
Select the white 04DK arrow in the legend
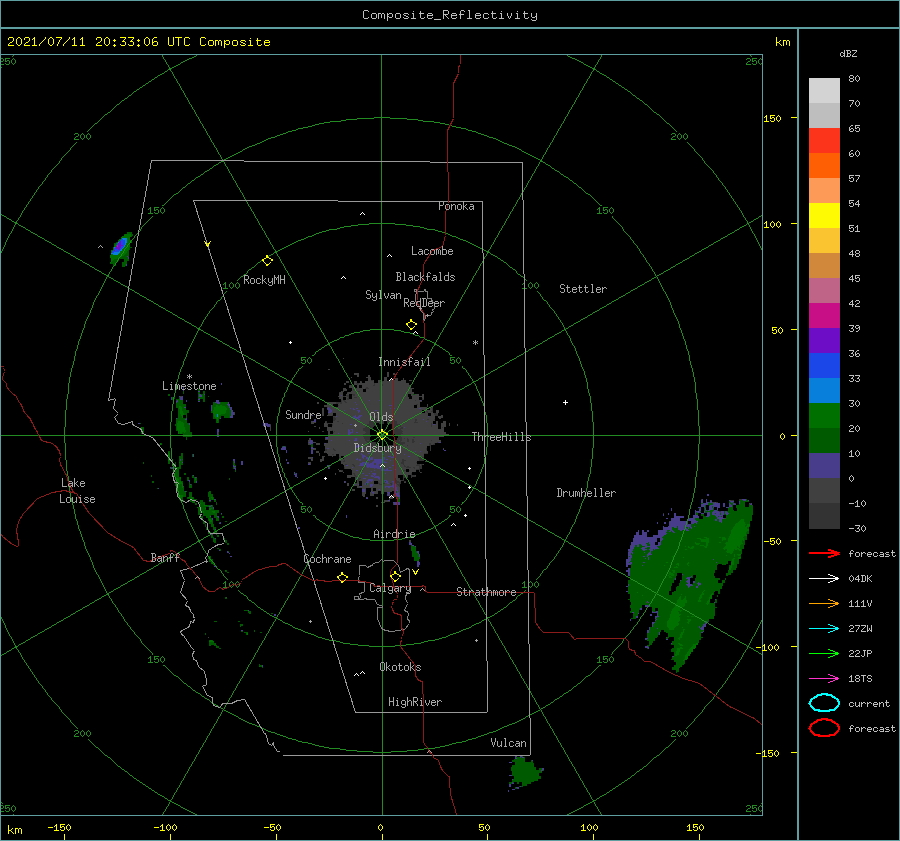pyautogui.click(x=824, y=578)
